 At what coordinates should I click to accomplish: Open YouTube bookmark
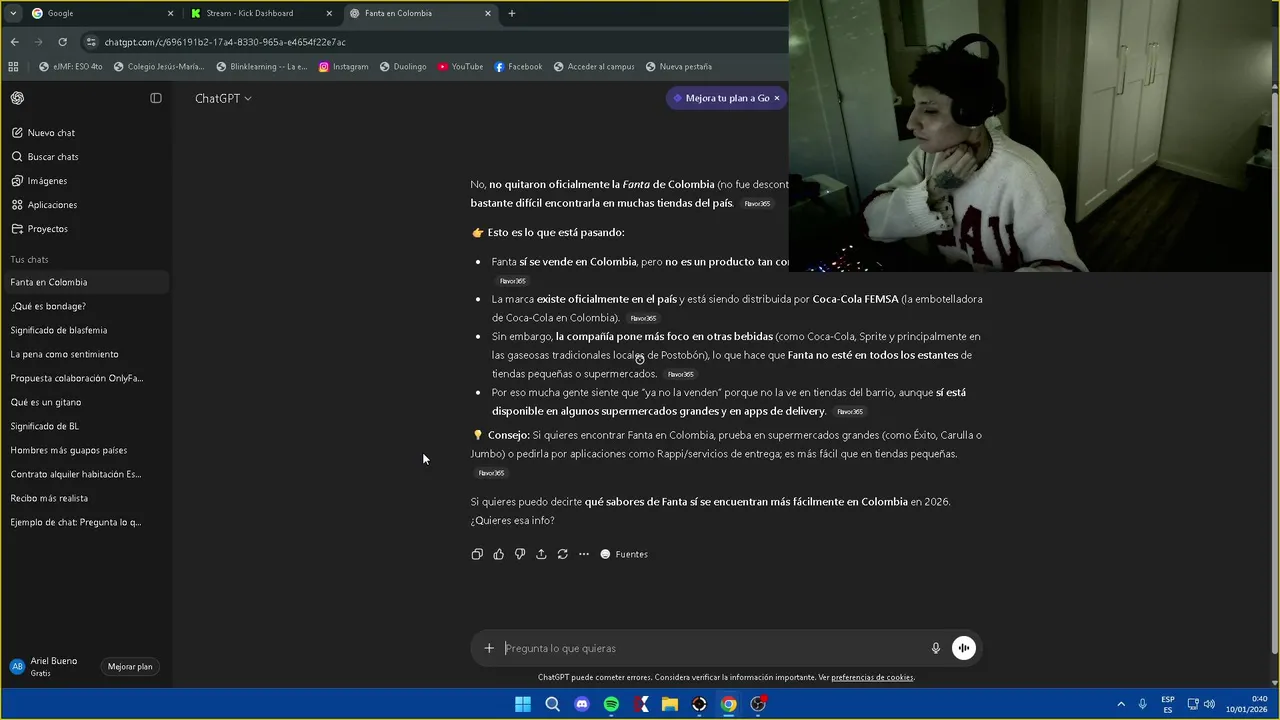[460, 67]
